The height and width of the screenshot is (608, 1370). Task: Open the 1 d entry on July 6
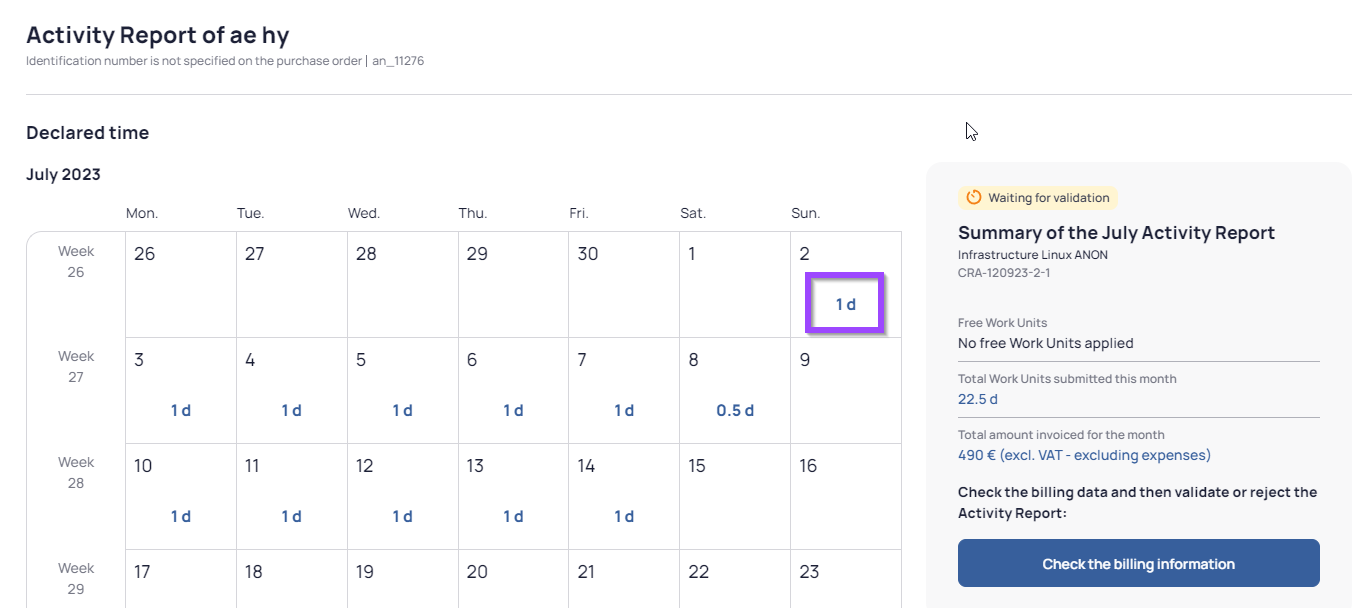(513, 410)
